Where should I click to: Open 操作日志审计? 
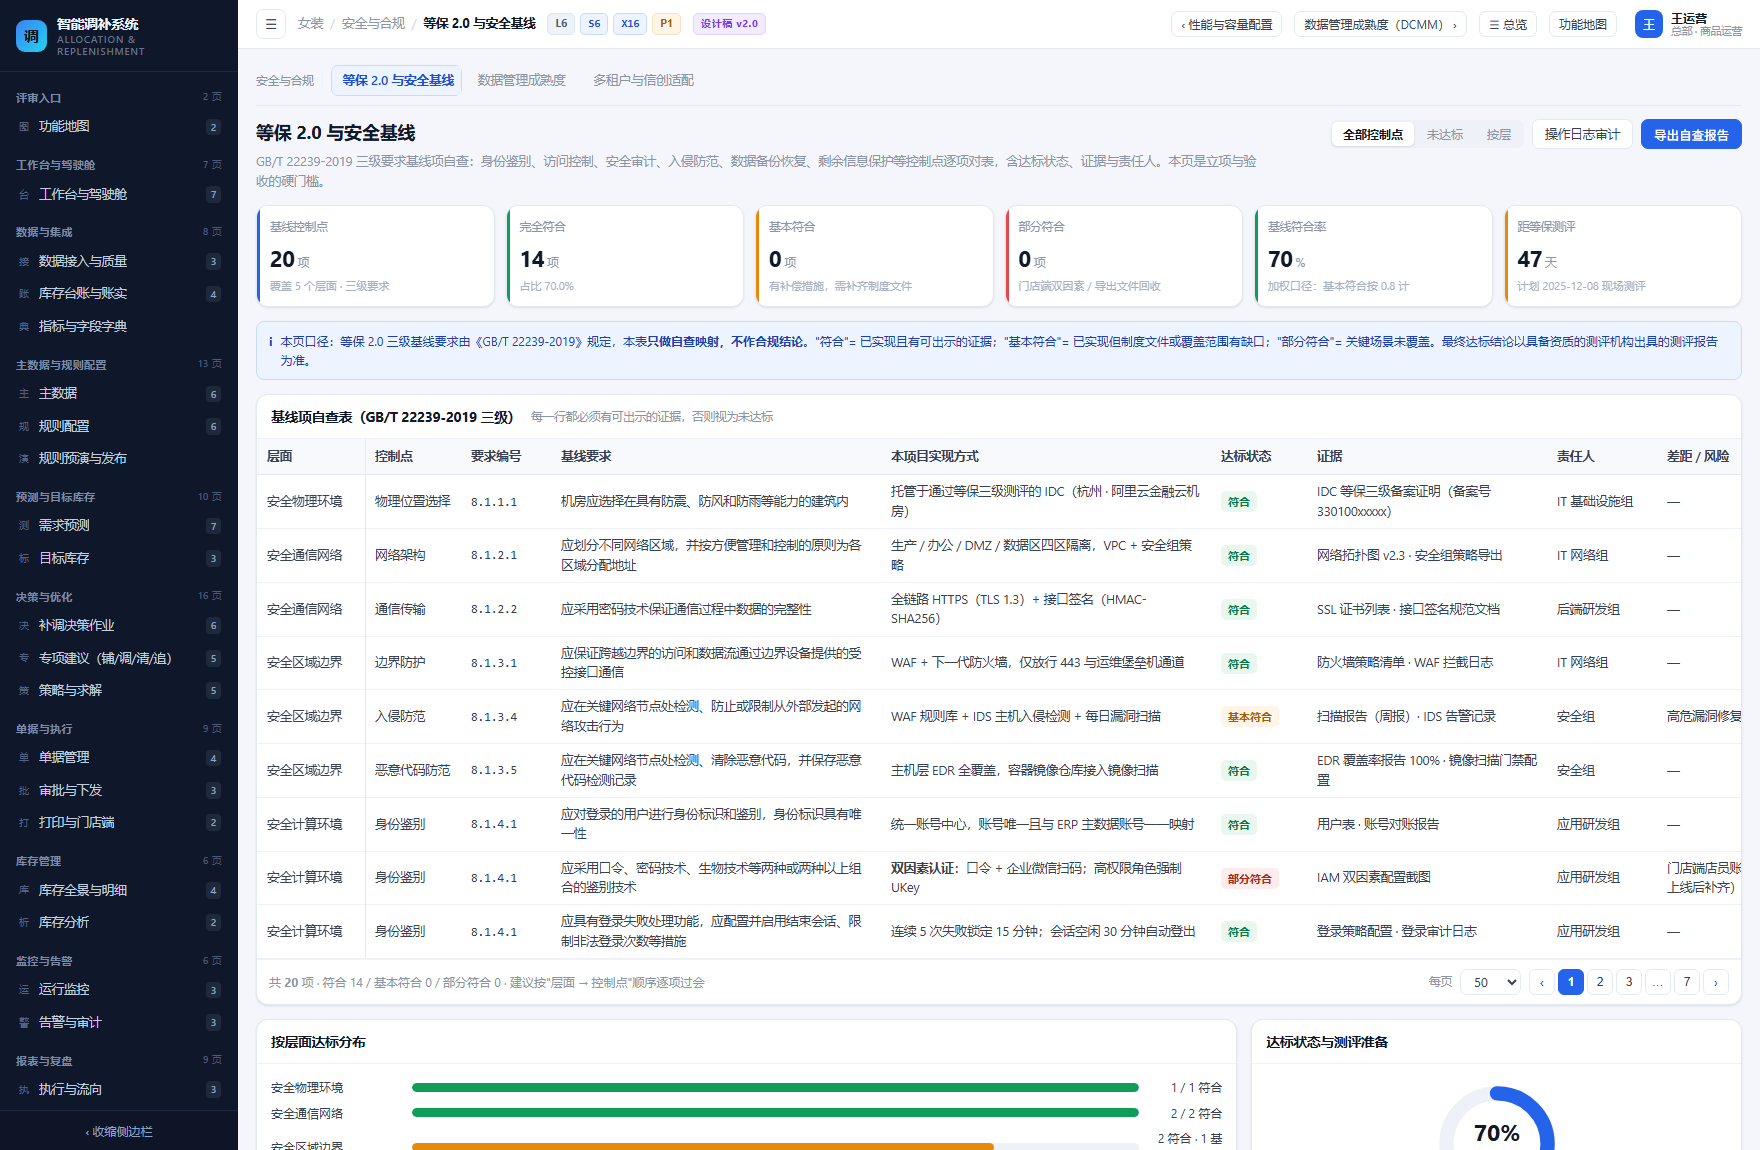pyautogui.click(x=1582, y=135)
